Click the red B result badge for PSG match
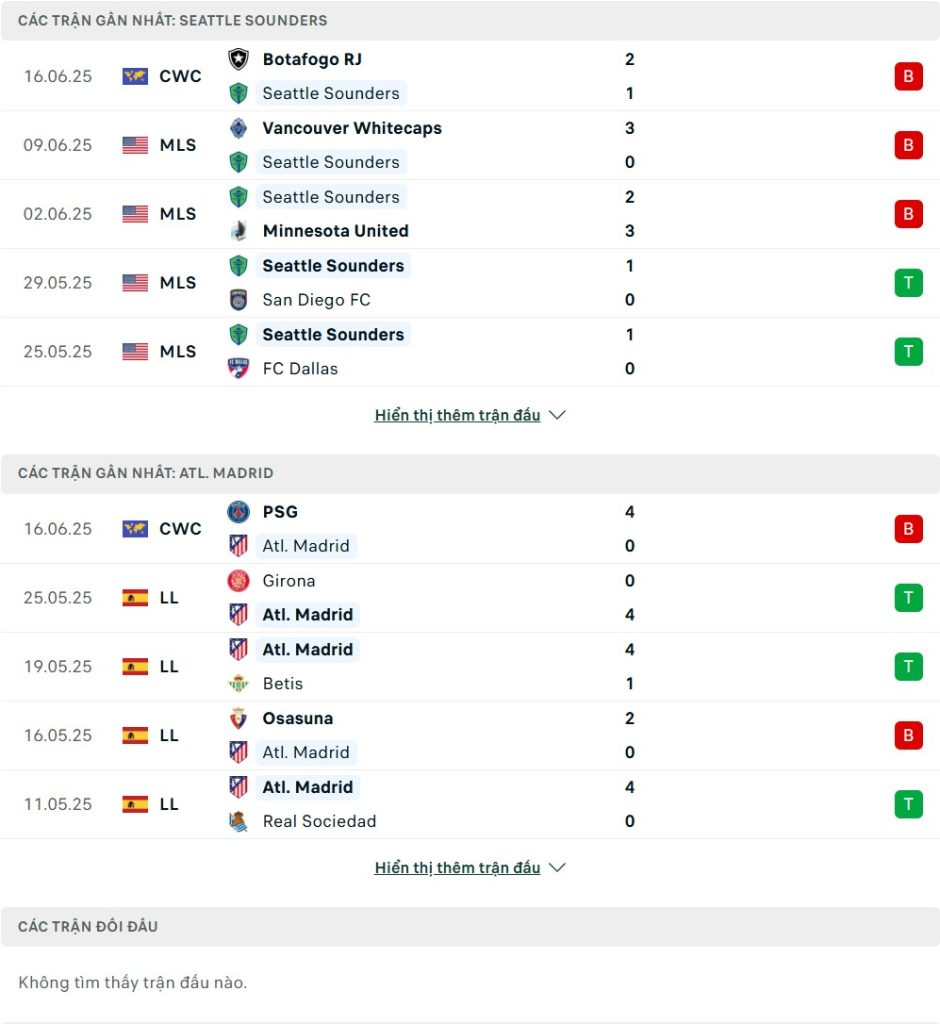The height and width of the screenshot is (1024, 940). 908,529
